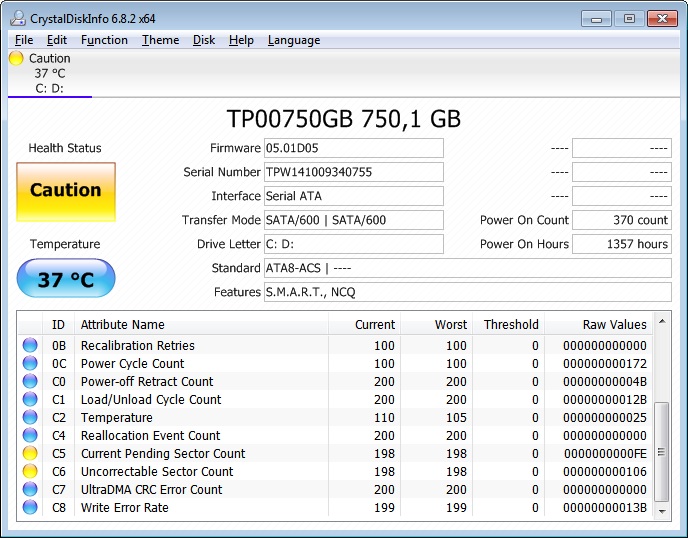Open the Edit menu
This screenshot has height=538, width=688.
pyautogui.click(x=57, y=40)
